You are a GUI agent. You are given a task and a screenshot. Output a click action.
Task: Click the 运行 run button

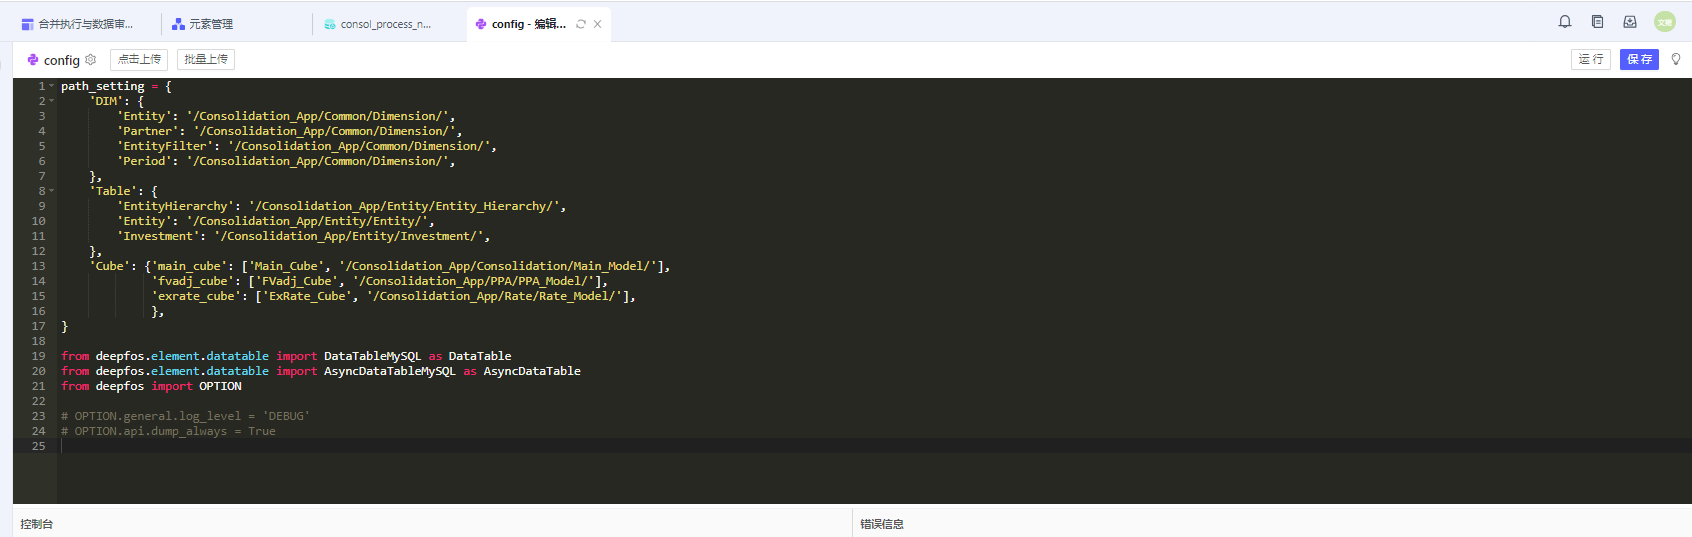tap(1590, 60)
